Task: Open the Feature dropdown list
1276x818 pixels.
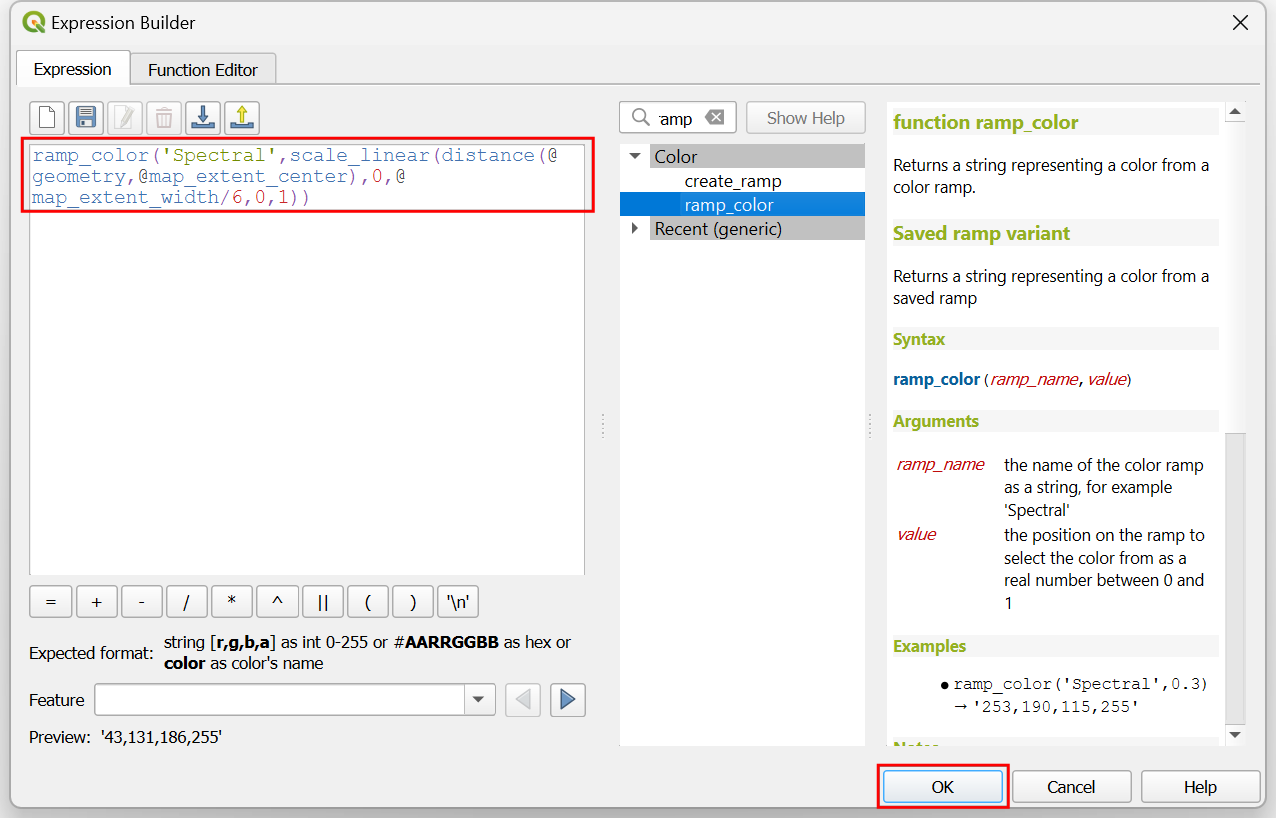Action: (x=479, y=700)
